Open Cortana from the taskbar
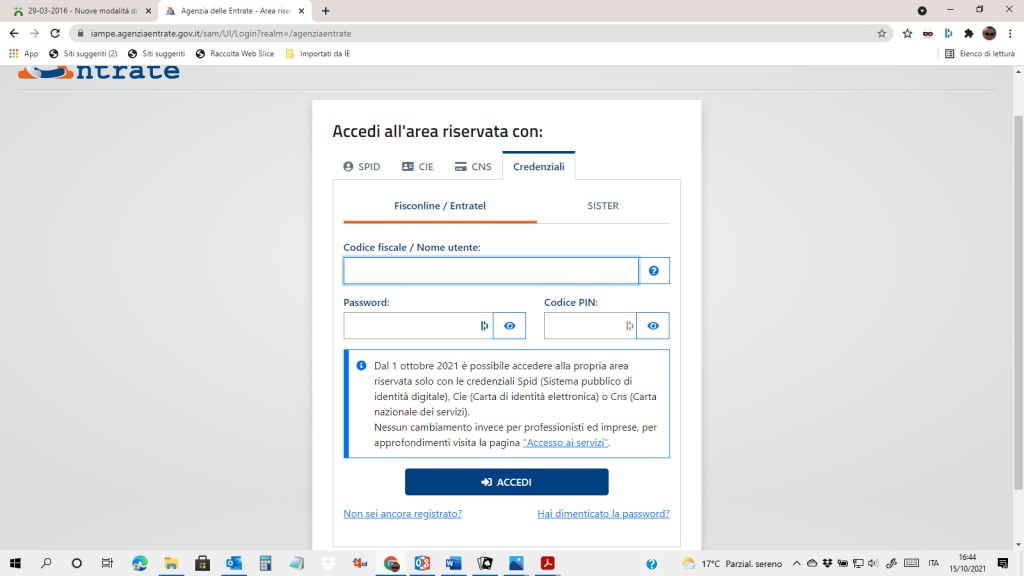Screen dimensions: 1024x576 point(76,563)
